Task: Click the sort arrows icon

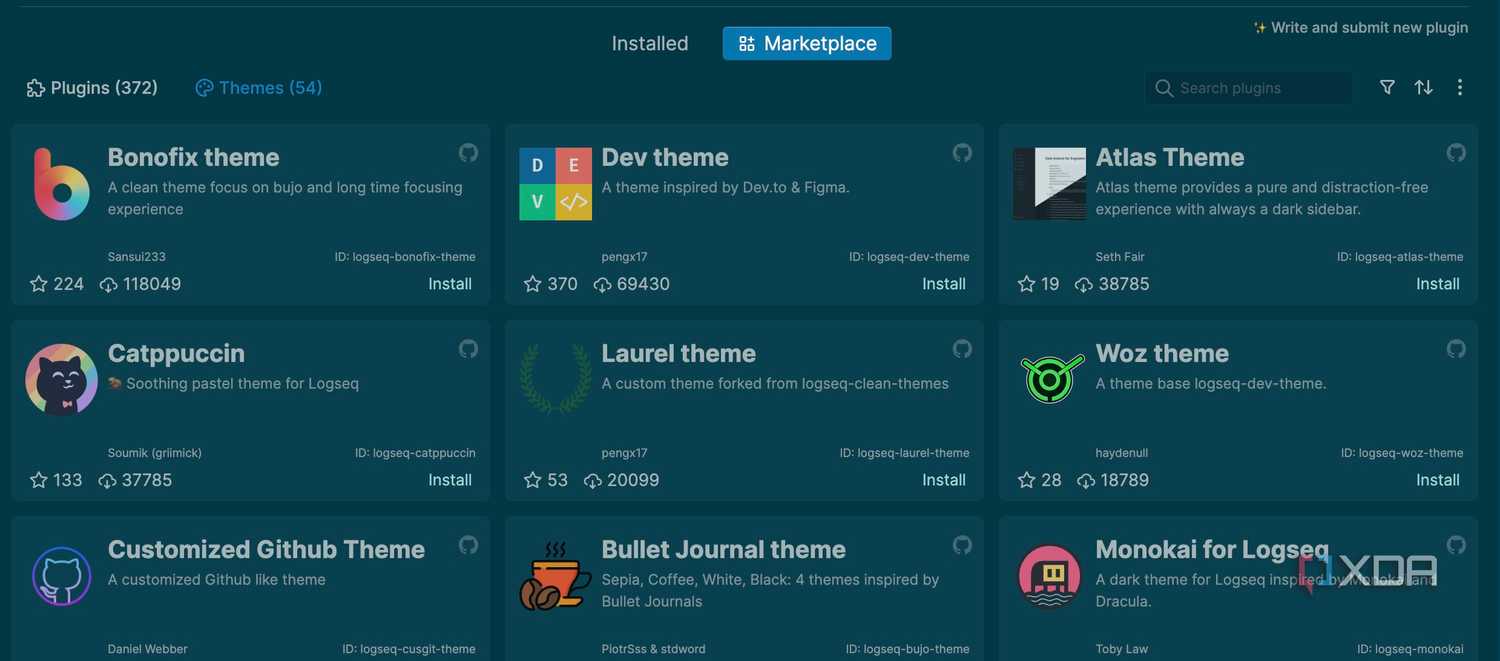Action: (1424, 88)
